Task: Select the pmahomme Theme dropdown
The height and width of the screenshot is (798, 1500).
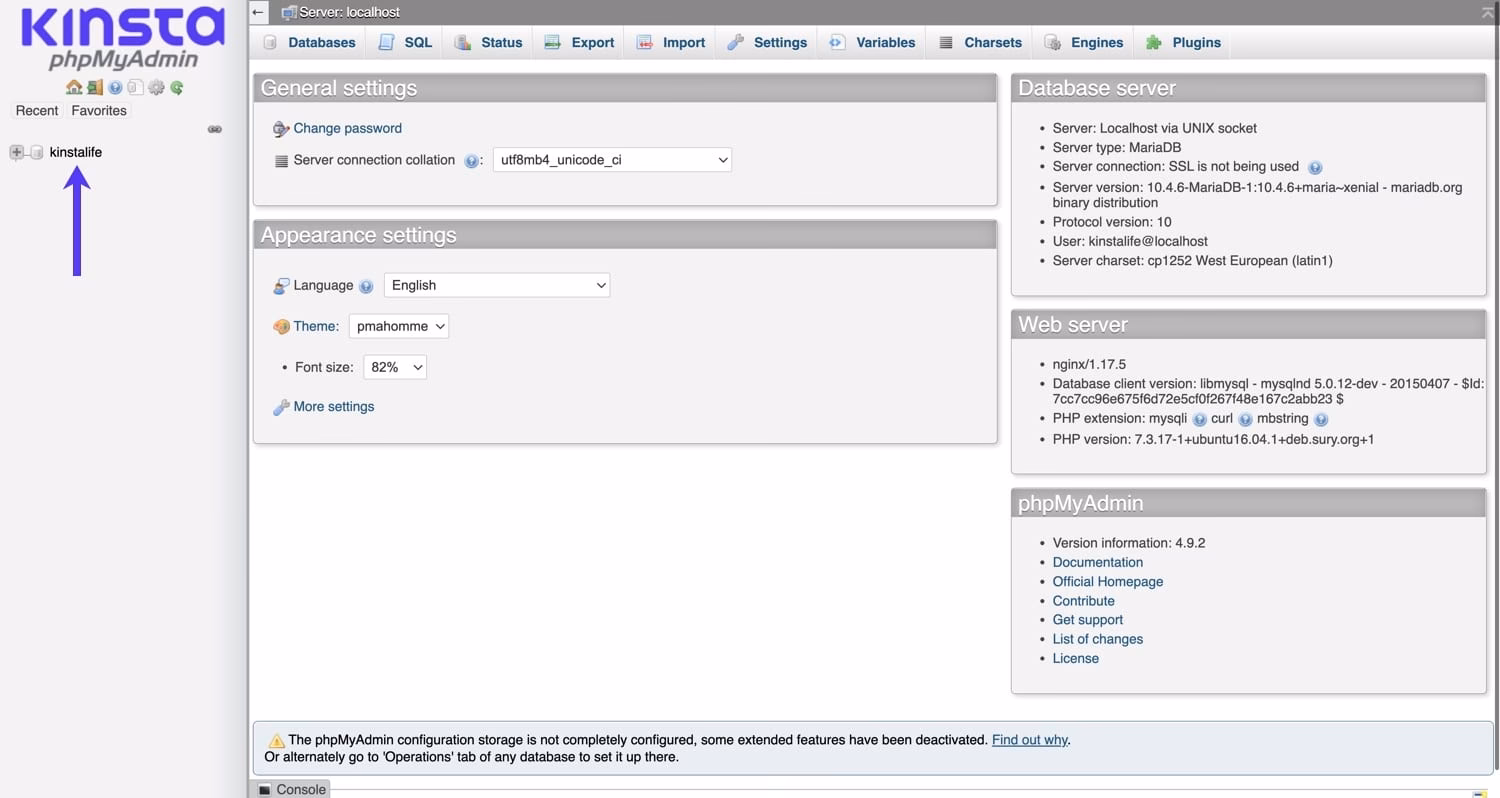Action: click(398, 326)
